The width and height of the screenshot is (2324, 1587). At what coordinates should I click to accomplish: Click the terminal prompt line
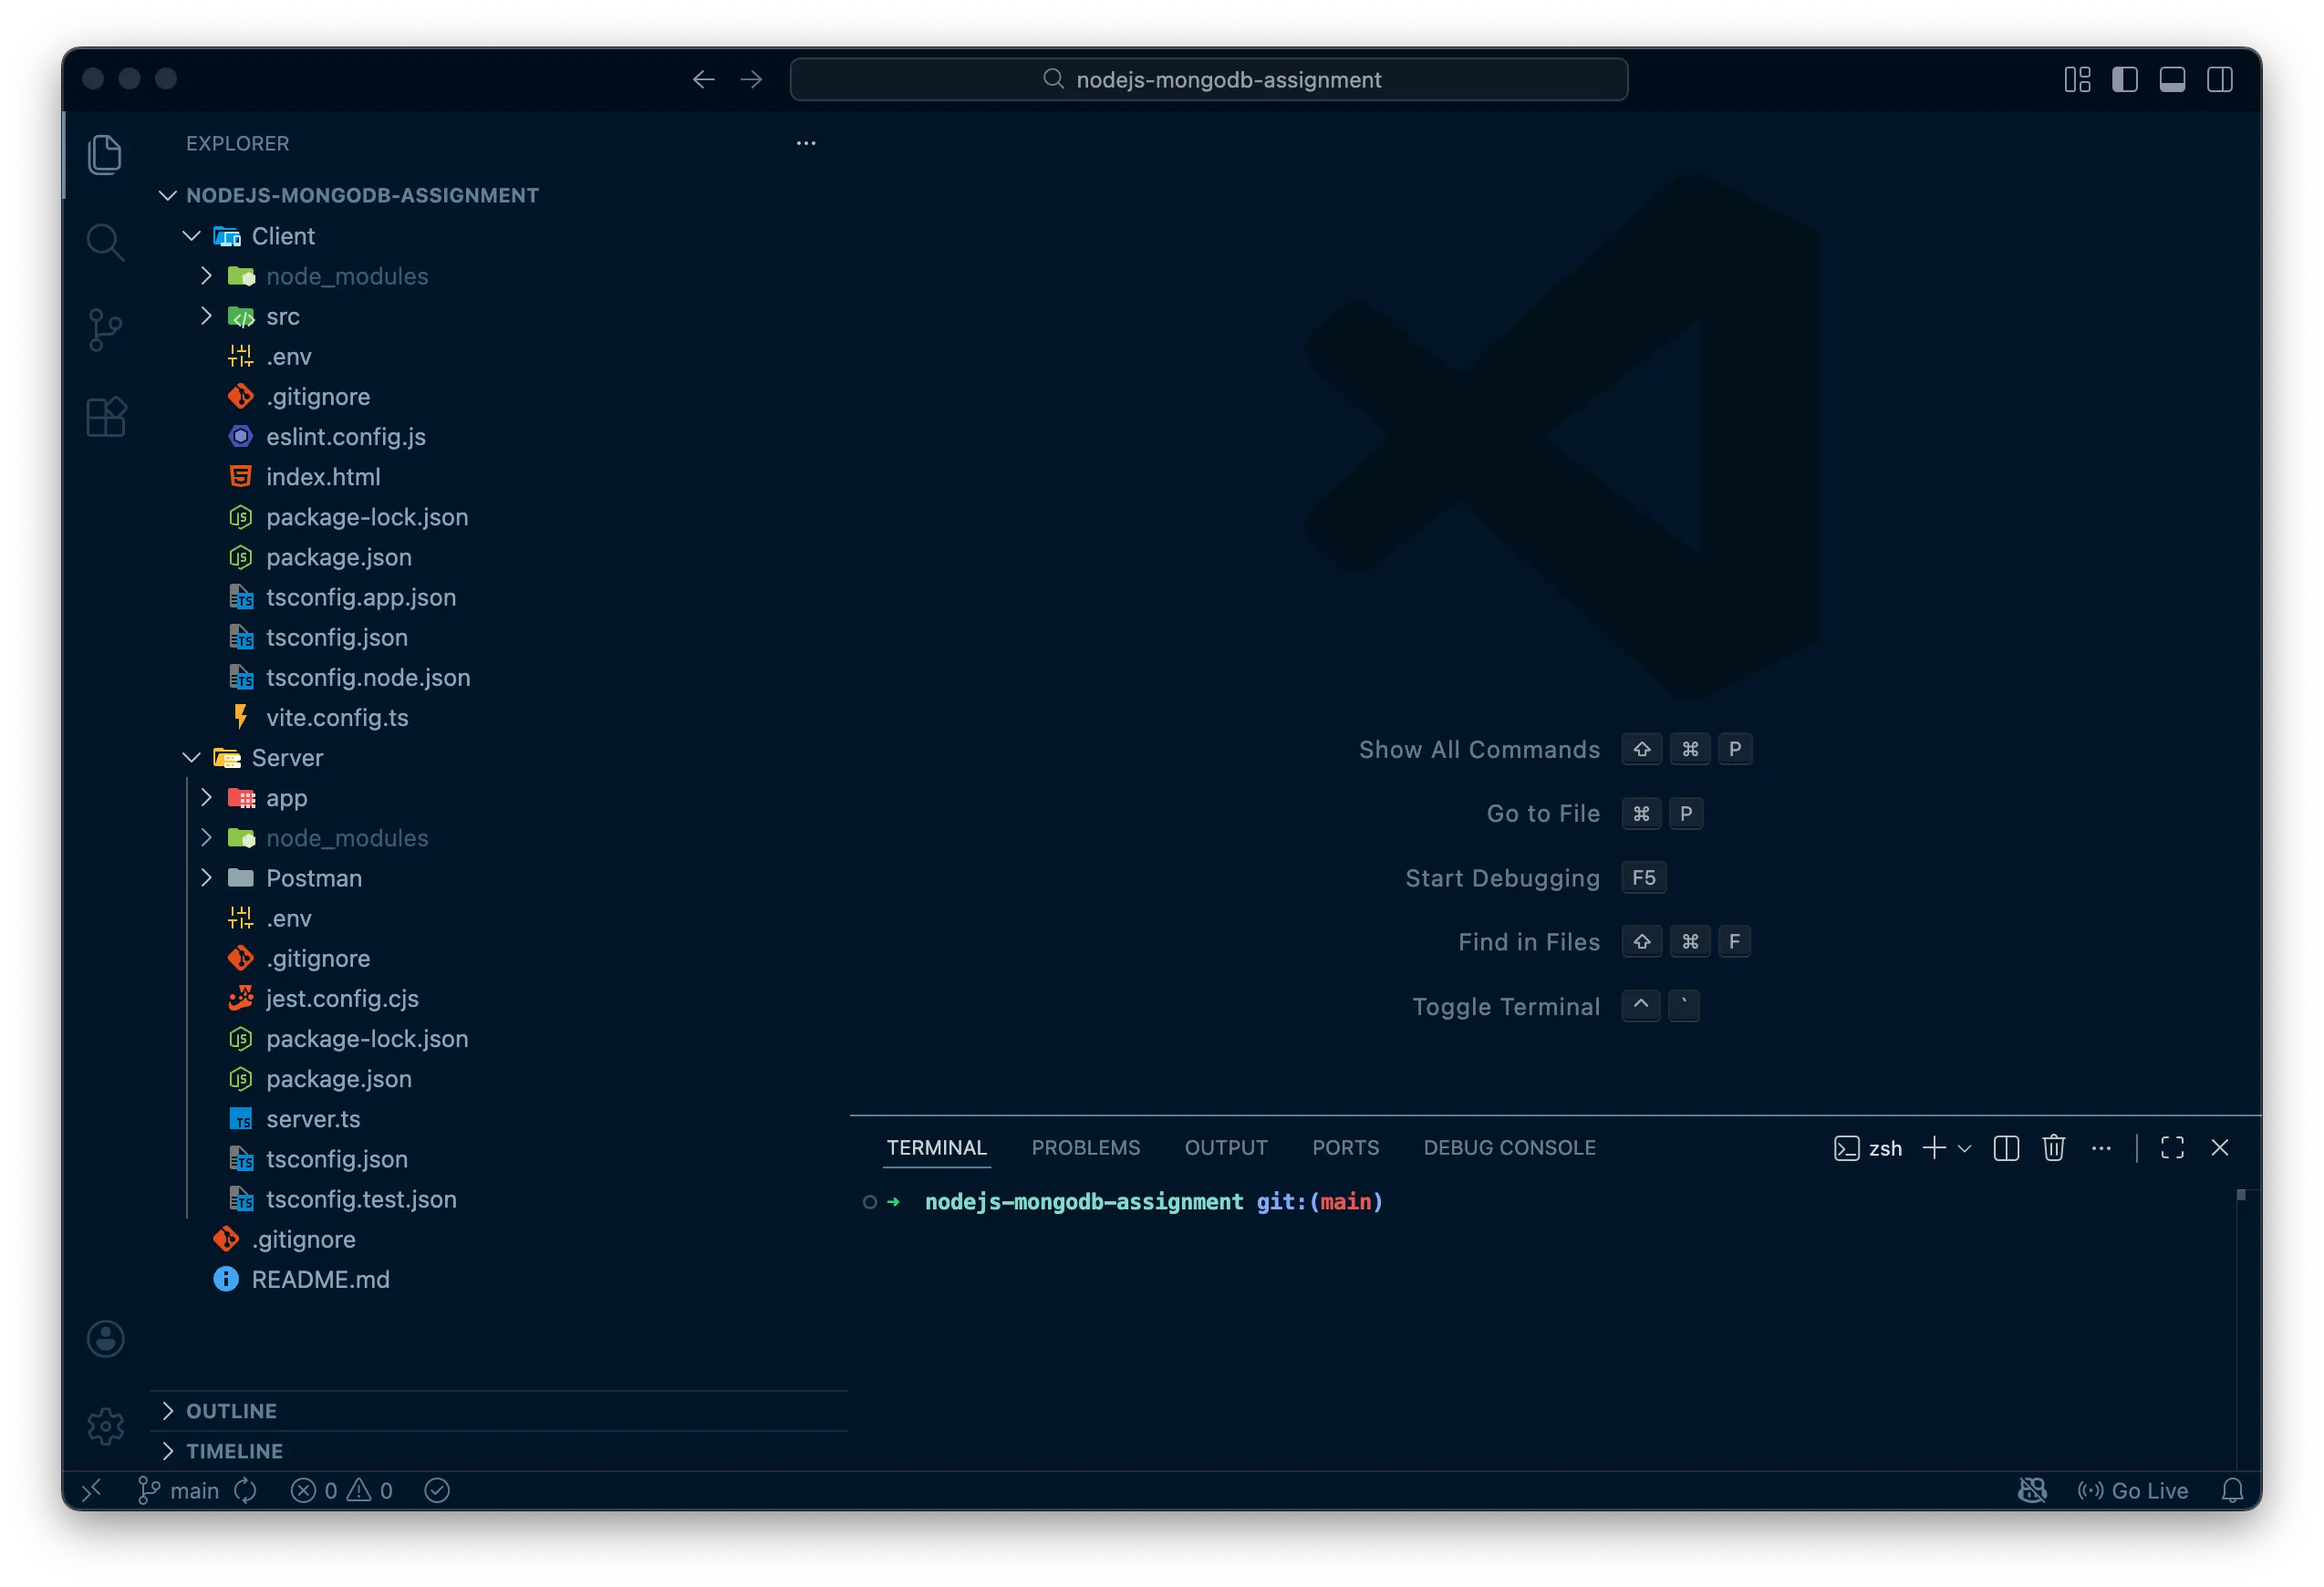click(1123, 1201)
